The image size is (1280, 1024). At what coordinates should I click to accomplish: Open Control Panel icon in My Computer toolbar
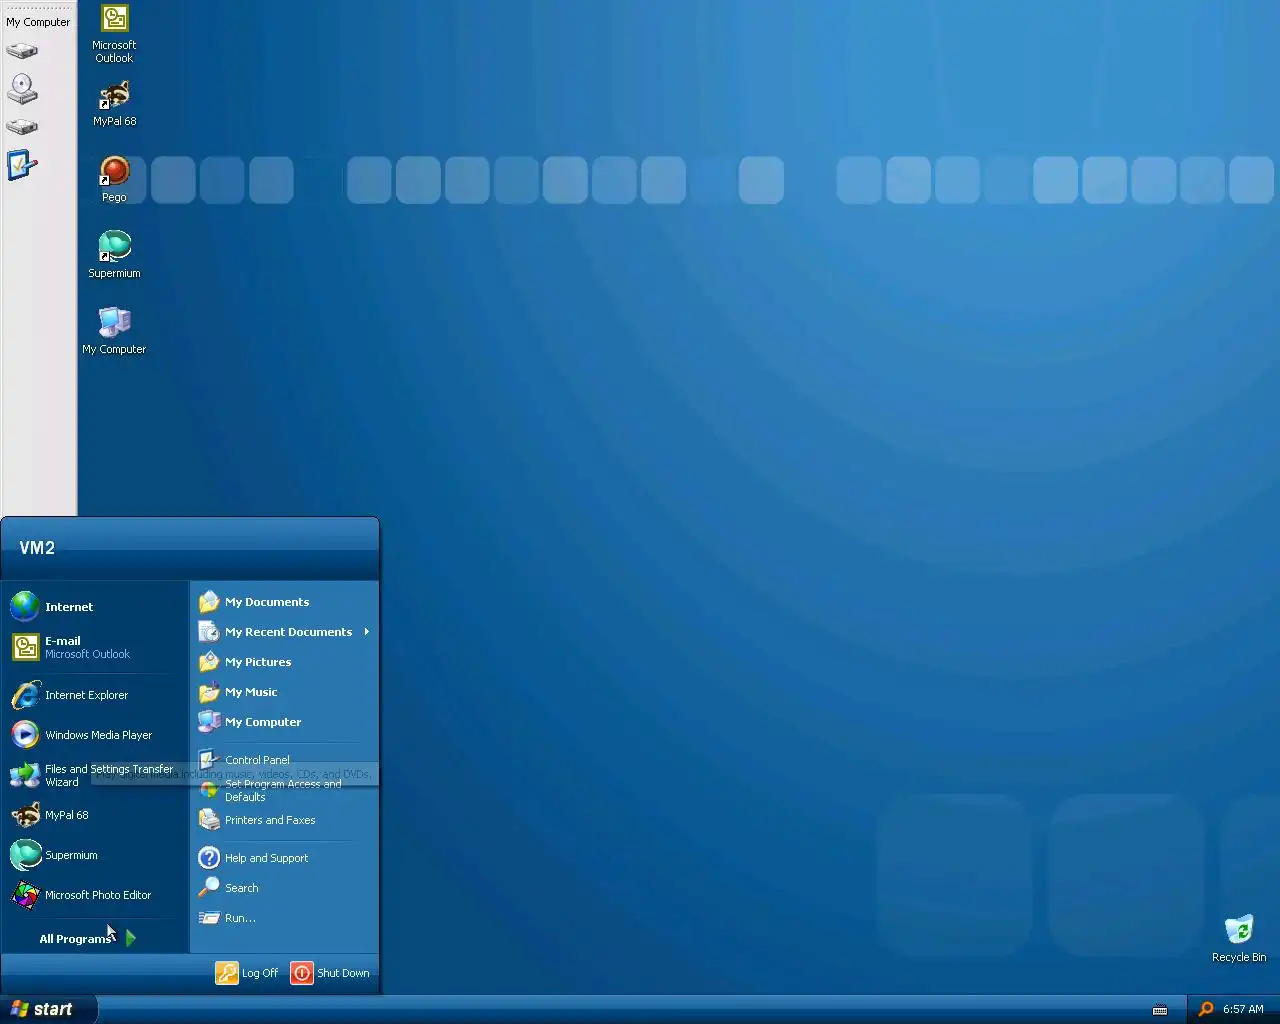pyautogui.click(x=22, y=165)
